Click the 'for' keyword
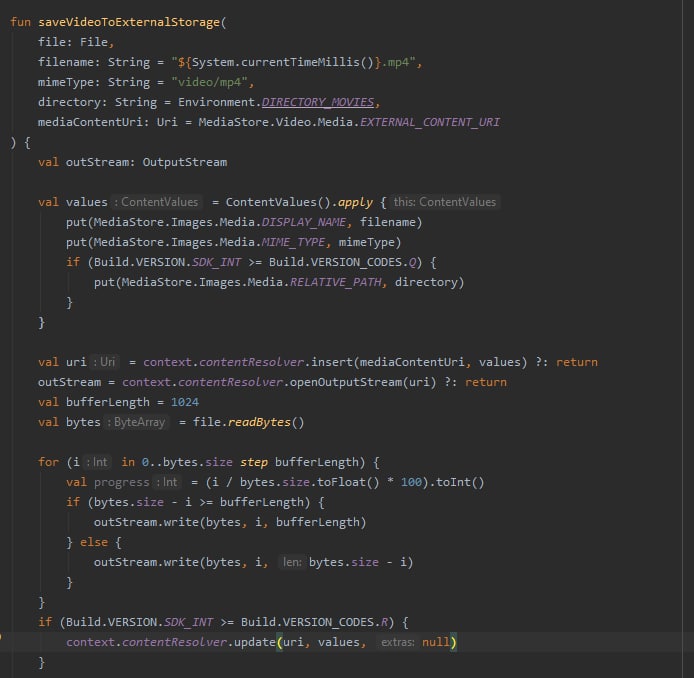This screenshot has width=694, height=678. 48,462
